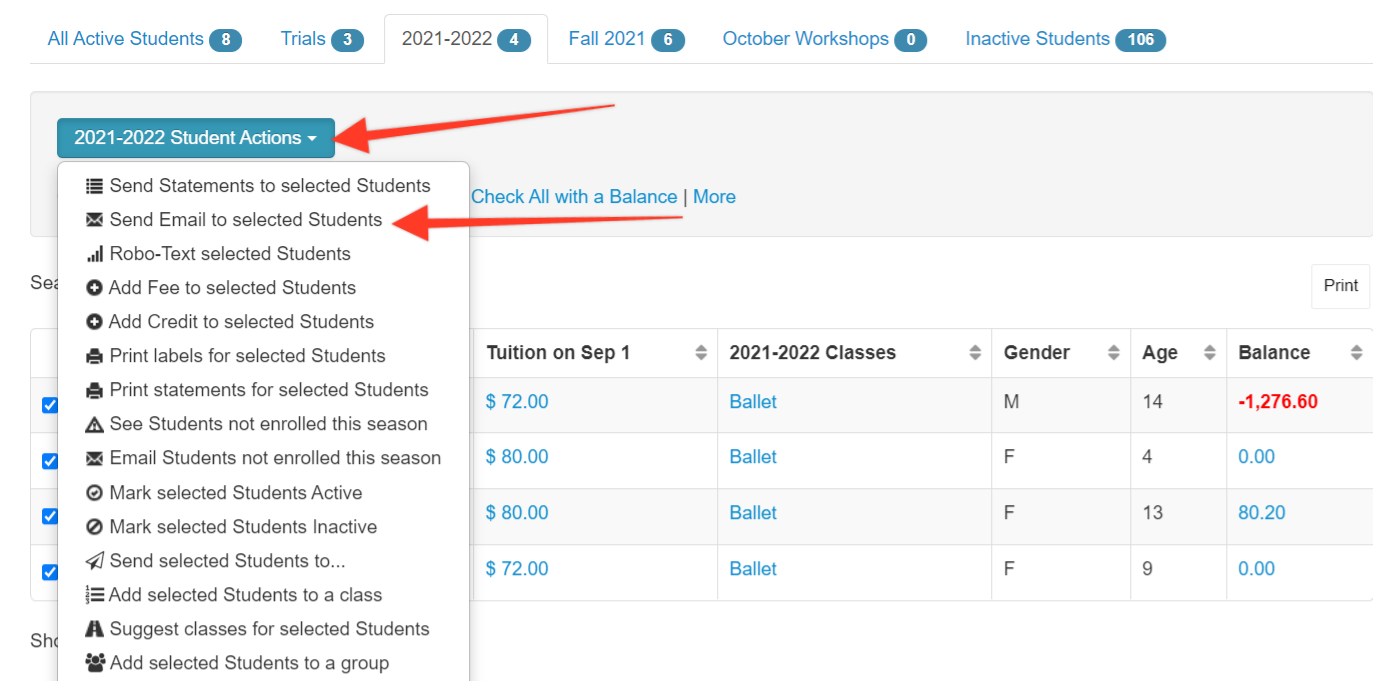Click the paper plane Send selected Students icon
The width and height of the screenshot is (1373, 681).
tap(95, 561)
